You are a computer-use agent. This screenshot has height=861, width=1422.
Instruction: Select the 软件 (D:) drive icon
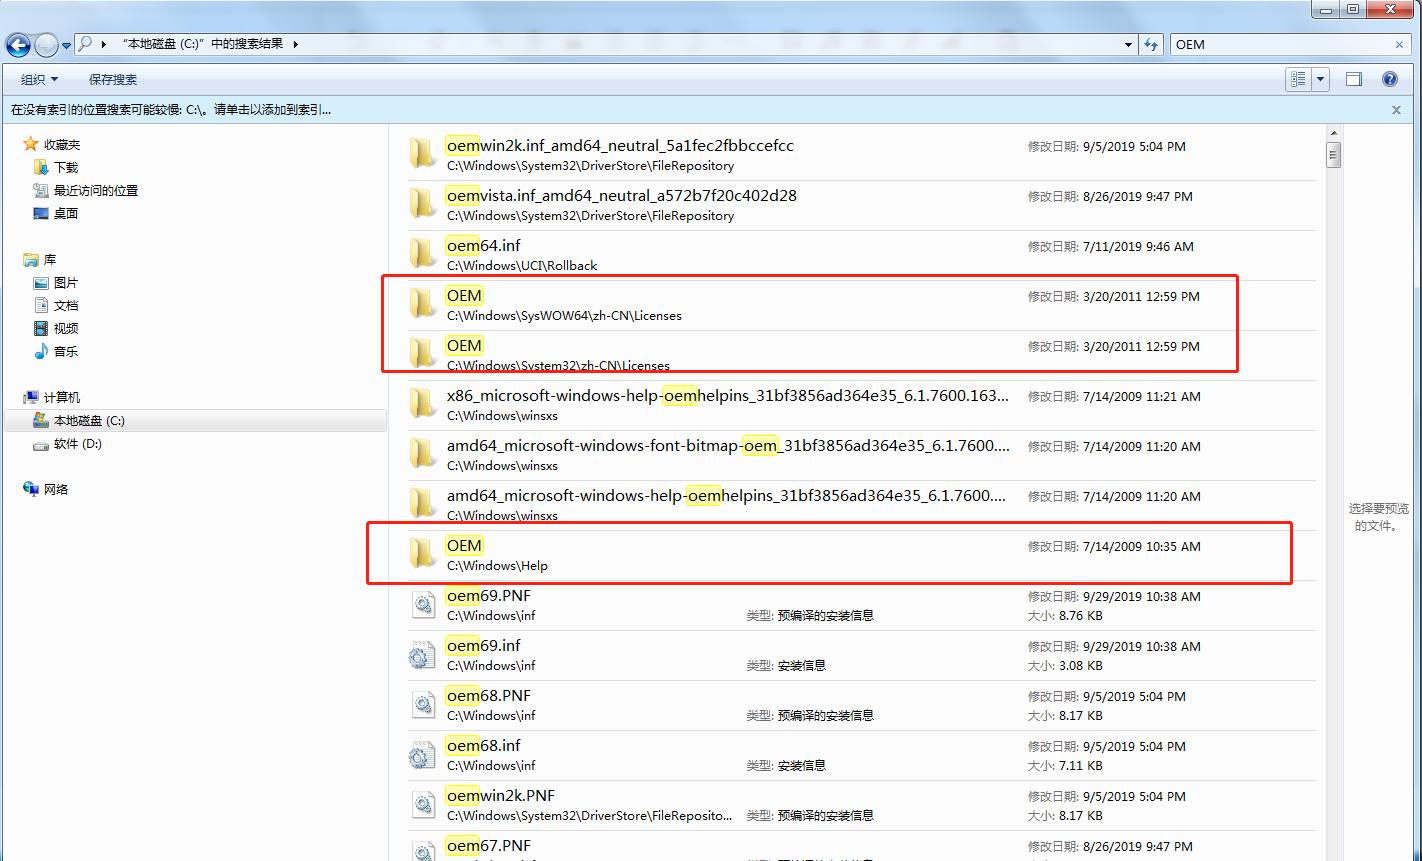pyautogui.click(x=41, y=443)
